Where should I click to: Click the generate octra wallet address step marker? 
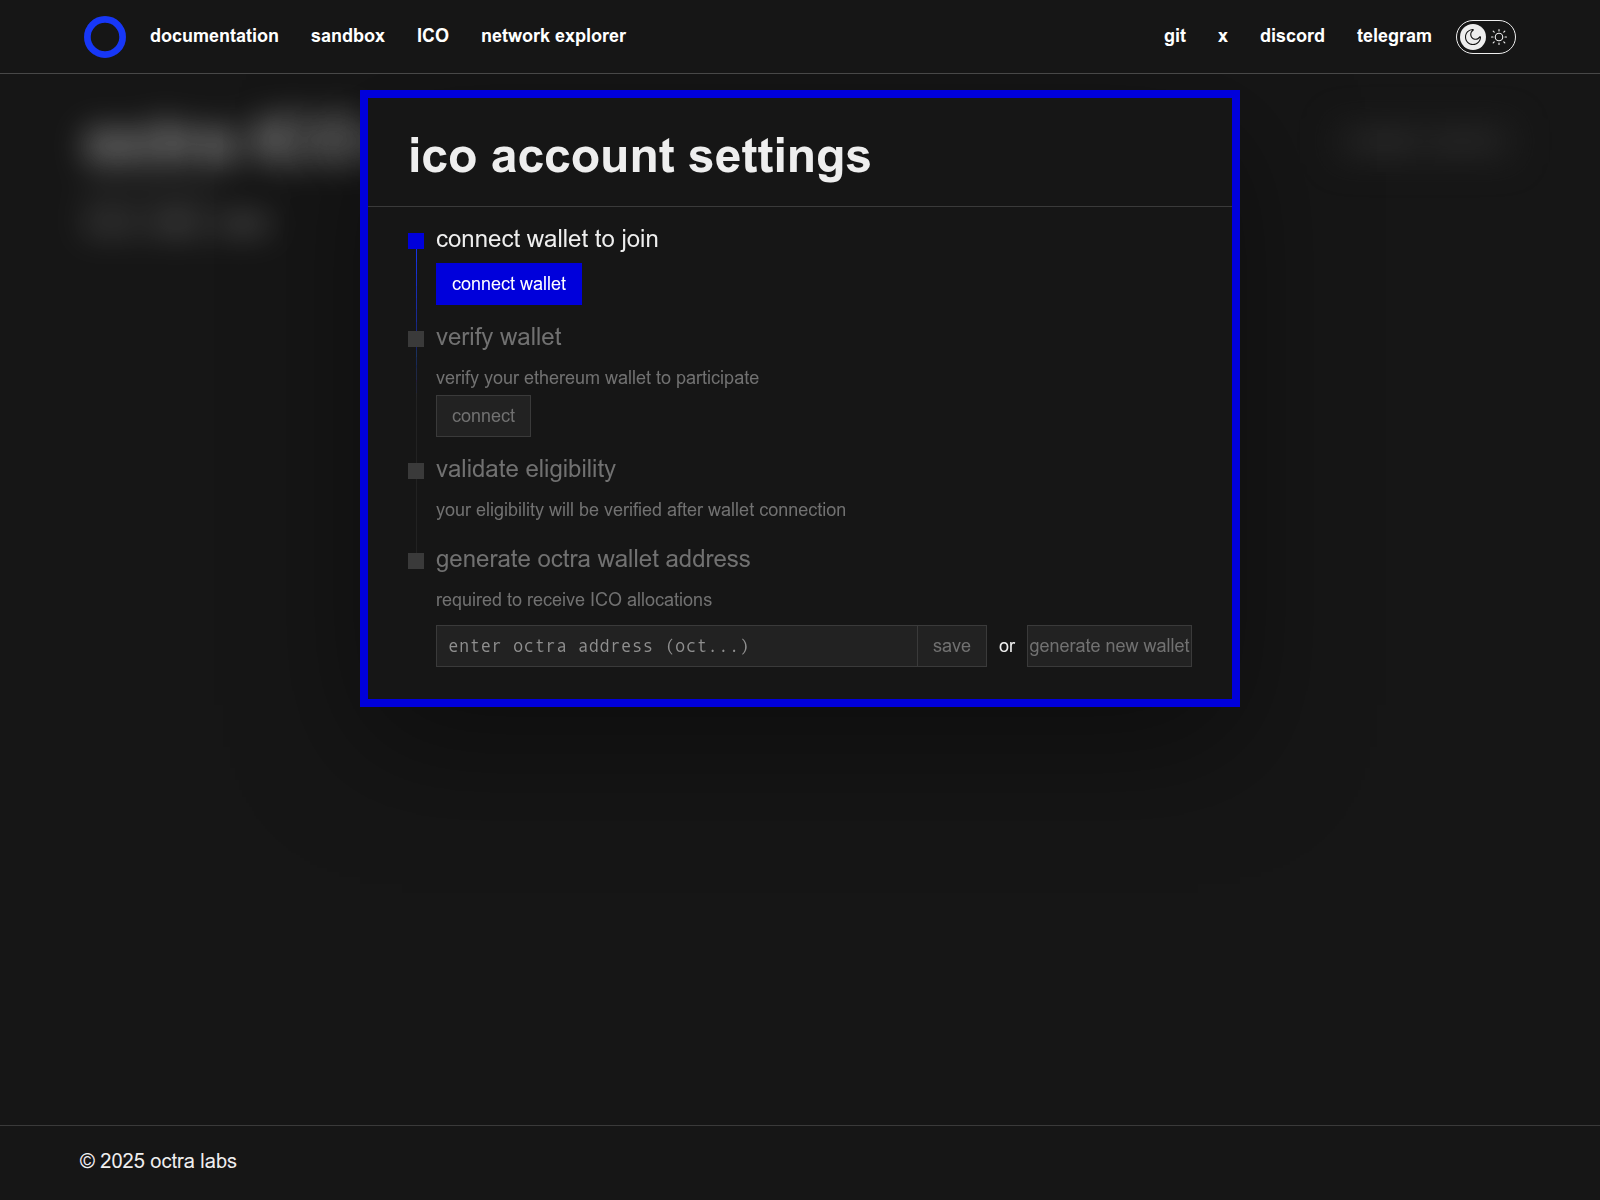pyautogui.click(x=417, y=561)
